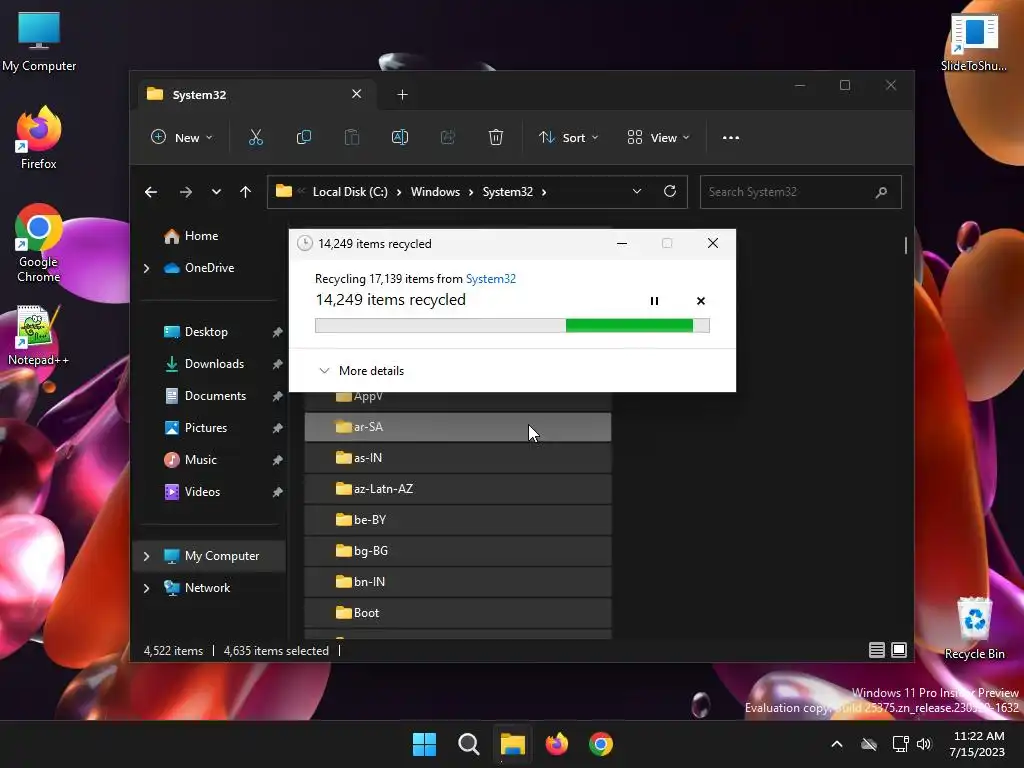Select Videos in navigation pane
The image size is (1024, 768).
(202, 492)
